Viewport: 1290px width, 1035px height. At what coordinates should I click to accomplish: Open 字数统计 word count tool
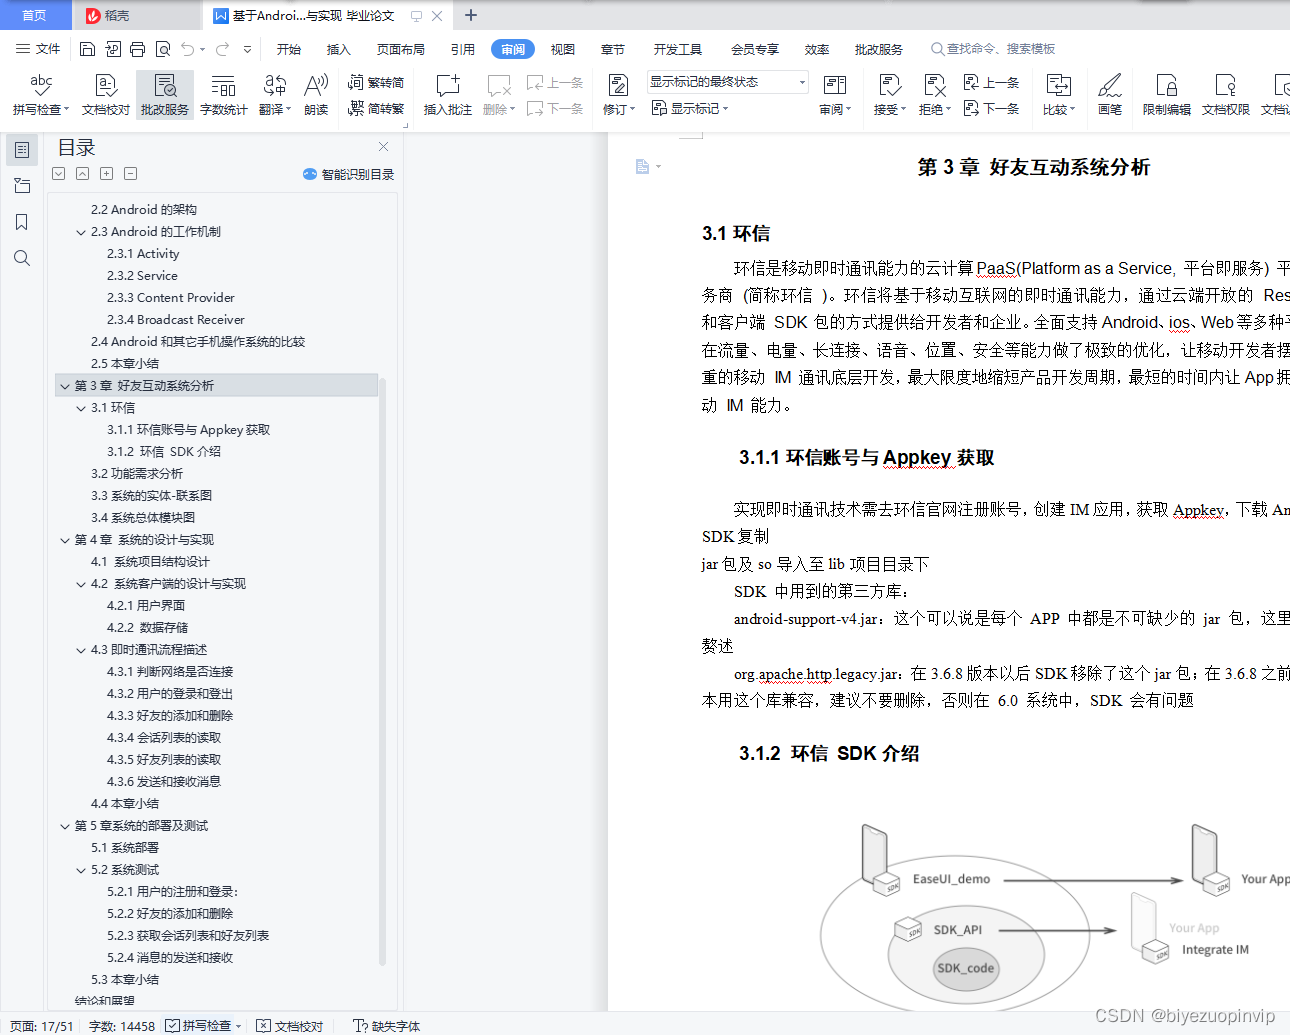[x=224, y=95]
